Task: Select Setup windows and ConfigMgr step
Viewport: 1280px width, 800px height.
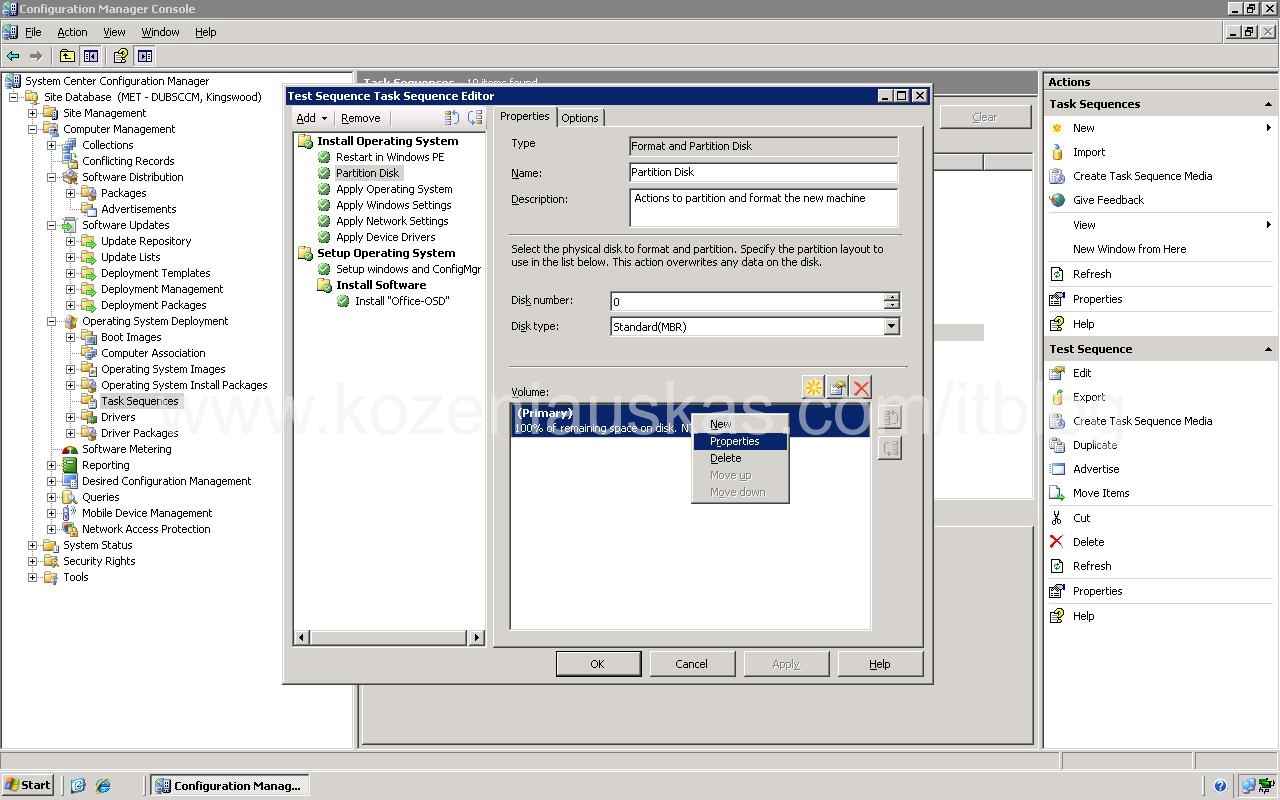Action: [408, 269]
